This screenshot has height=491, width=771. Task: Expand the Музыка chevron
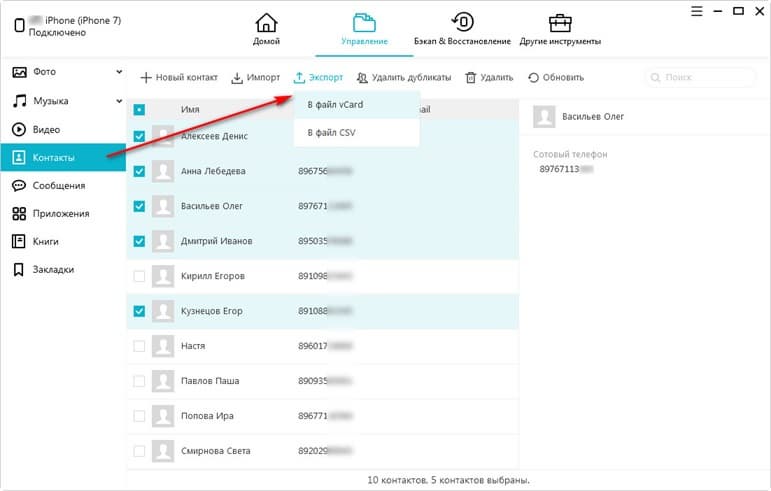point(119,101)
